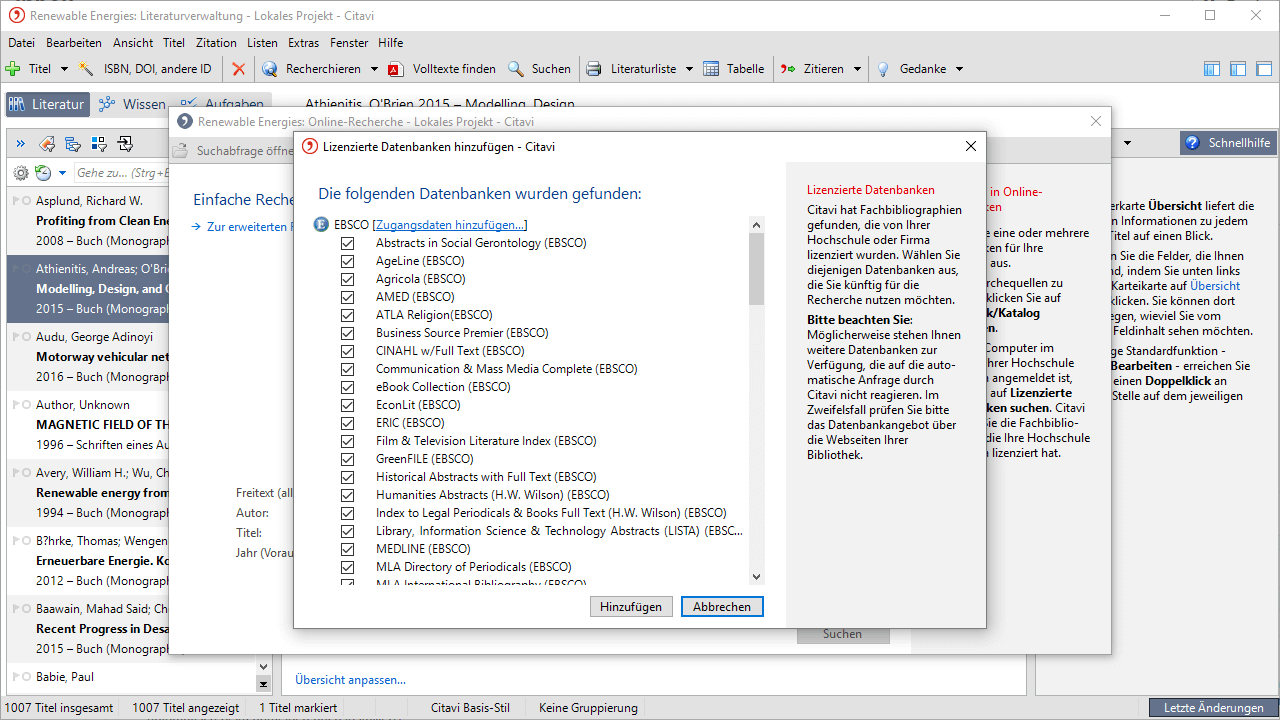The width and height of the screenshot is (1280, 720).
Task: Click the EBSCO provider icon in dialog
Action: pyautogui.click(x=322, y=225)
